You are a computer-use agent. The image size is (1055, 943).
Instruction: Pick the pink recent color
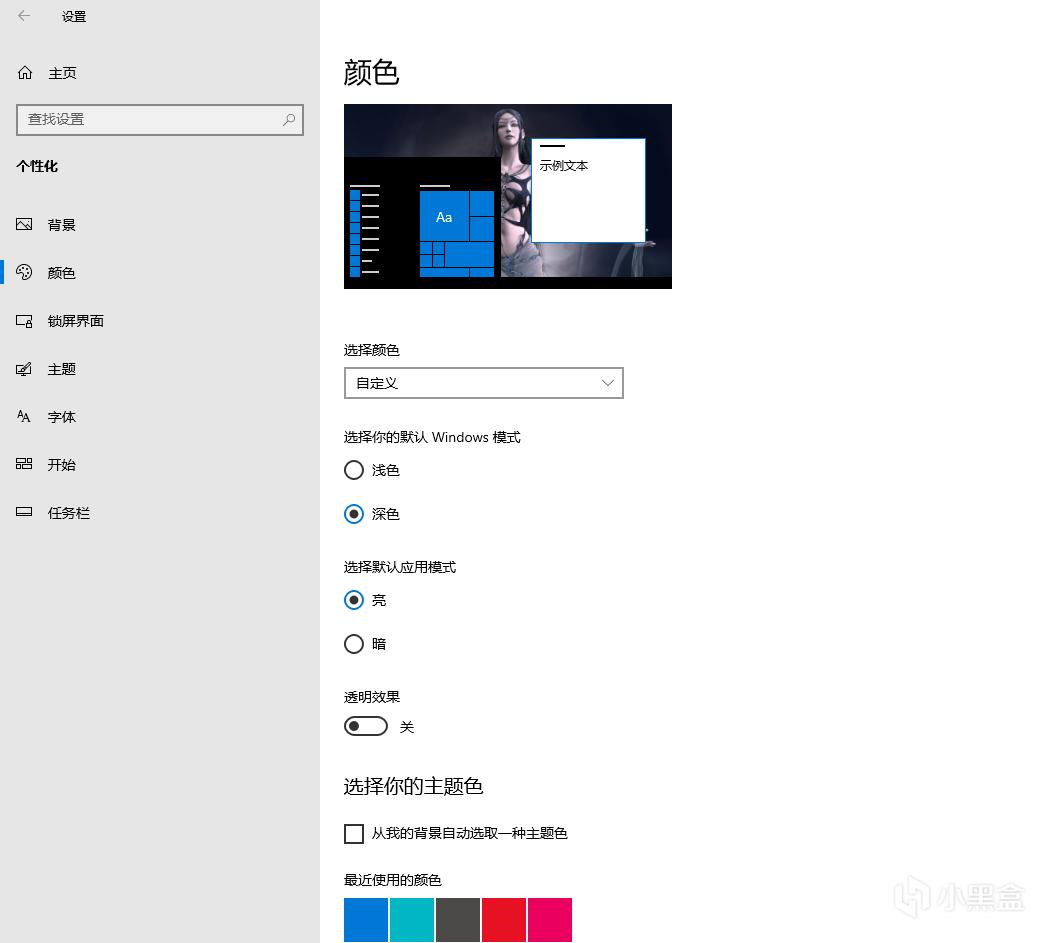click(x=550, y=920)
